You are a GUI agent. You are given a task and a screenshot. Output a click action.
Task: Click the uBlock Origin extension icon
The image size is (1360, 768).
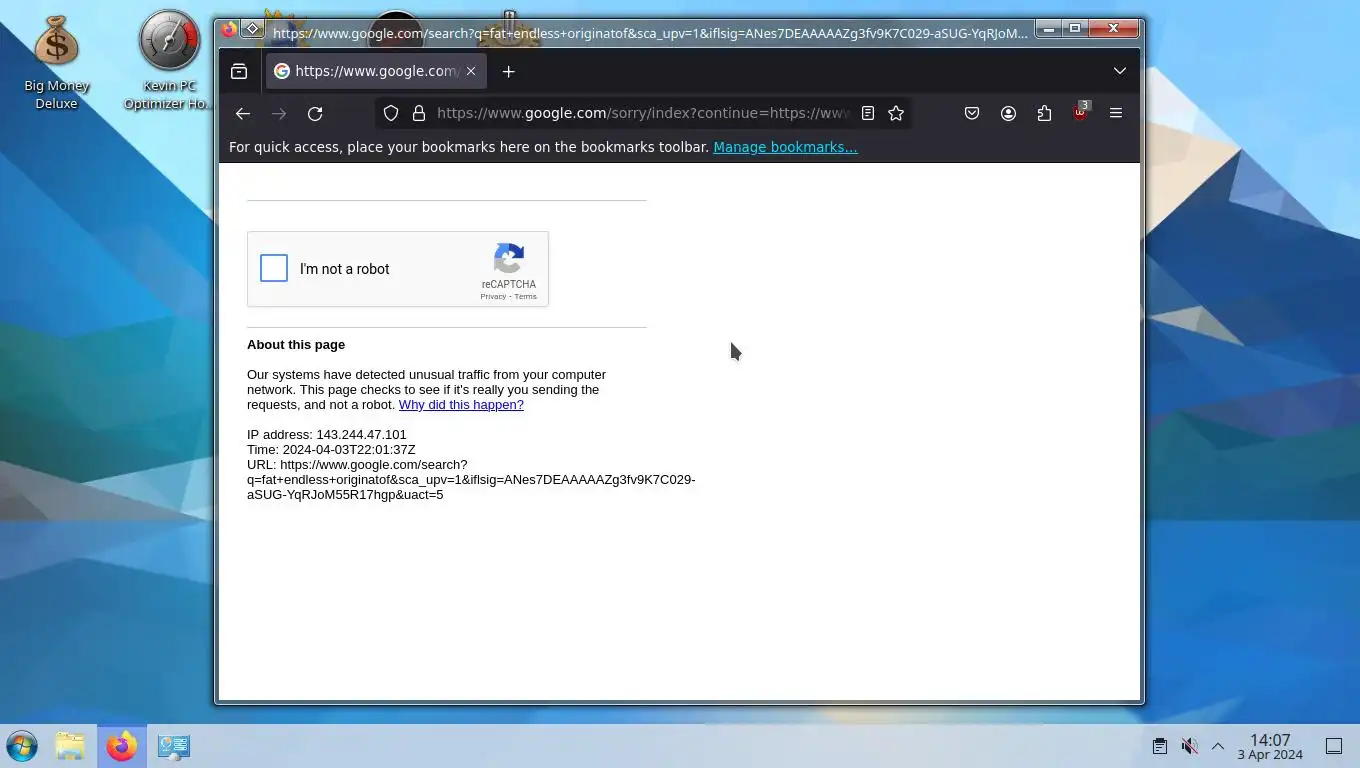[x=1080, y=113]
